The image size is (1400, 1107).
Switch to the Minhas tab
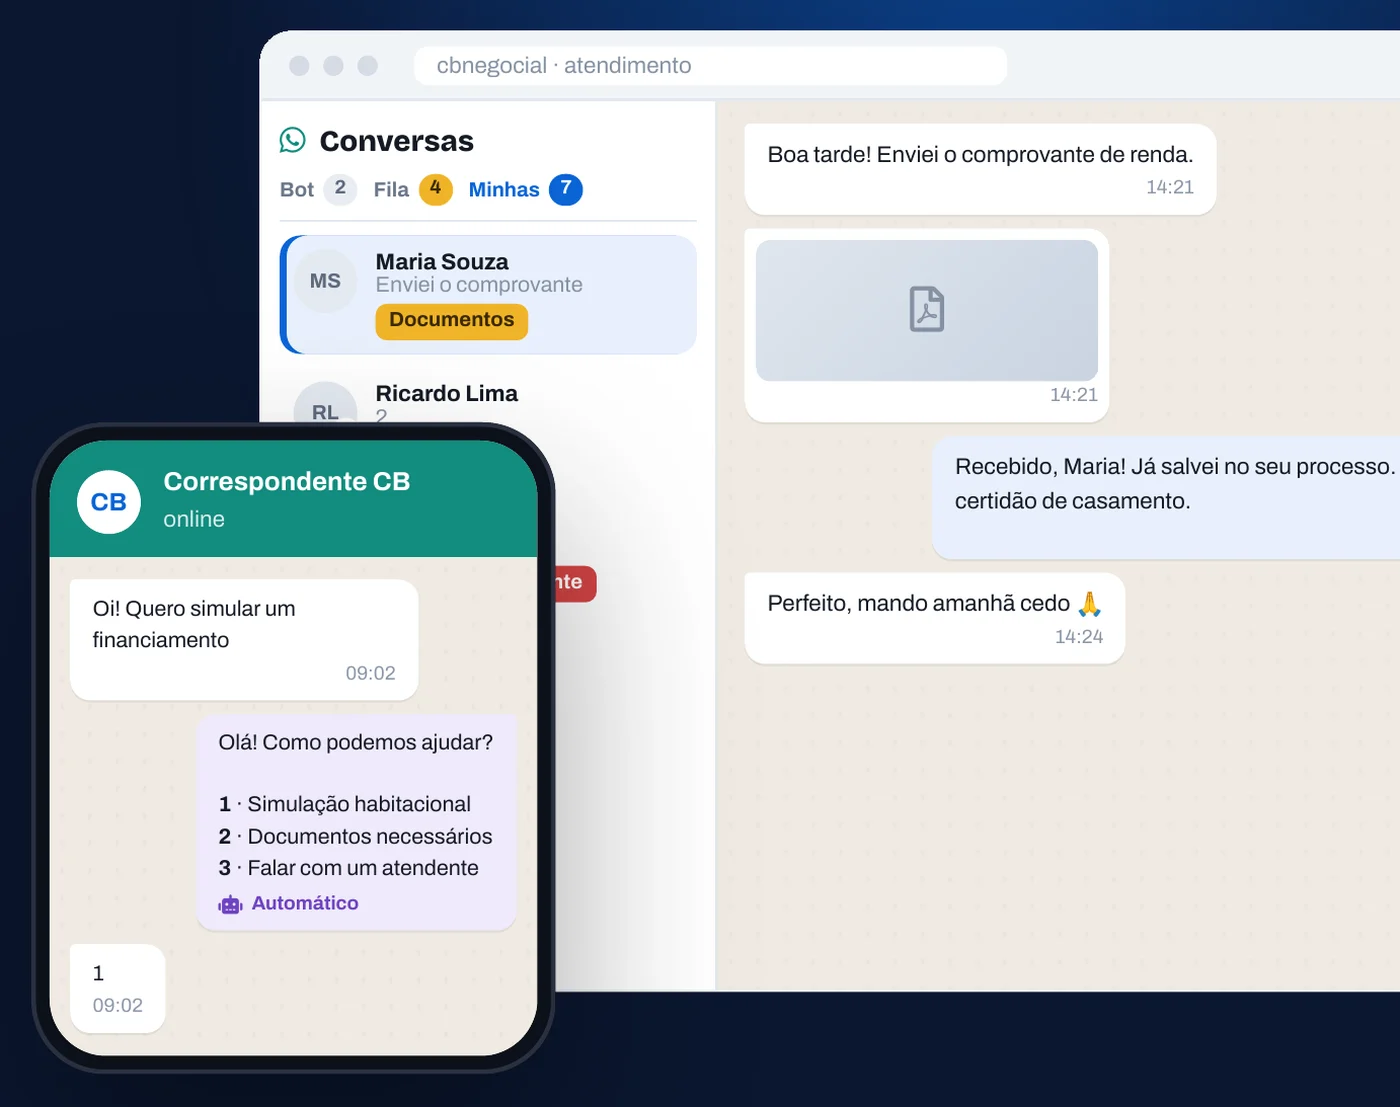coord(504,190)
